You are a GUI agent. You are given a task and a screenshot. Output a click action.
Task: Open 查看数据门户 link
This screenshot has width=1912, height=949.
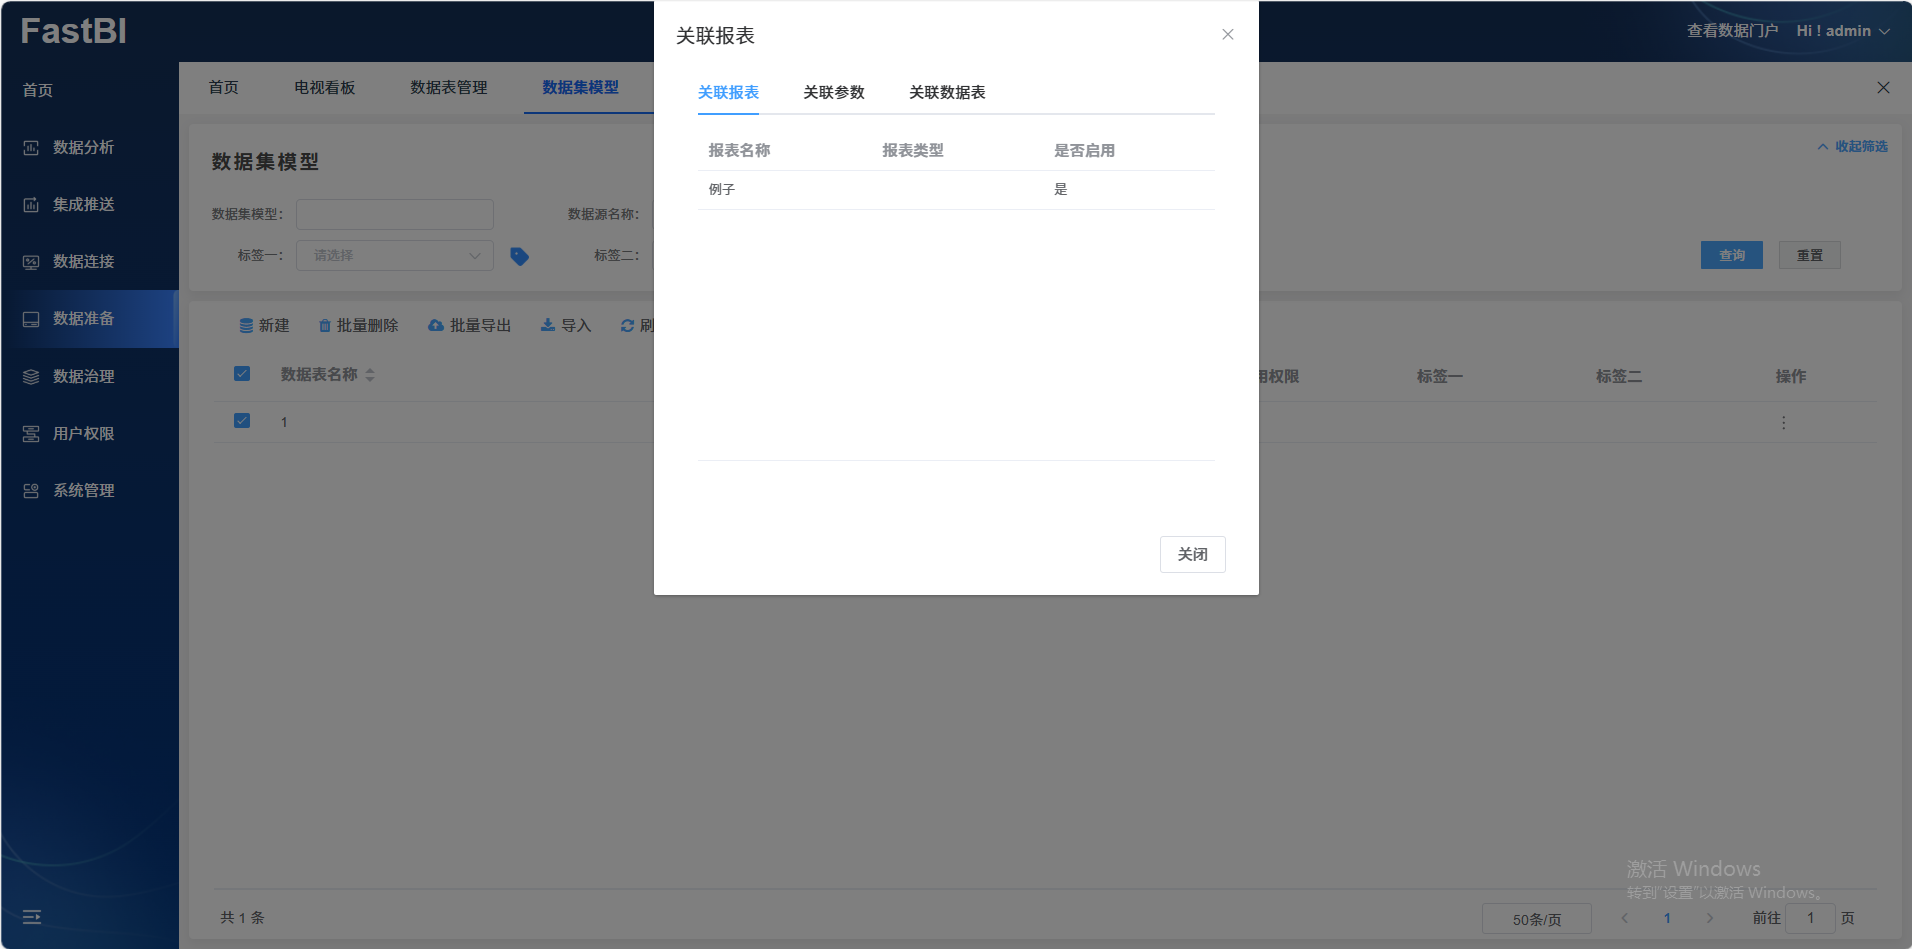pos(1731,30)
